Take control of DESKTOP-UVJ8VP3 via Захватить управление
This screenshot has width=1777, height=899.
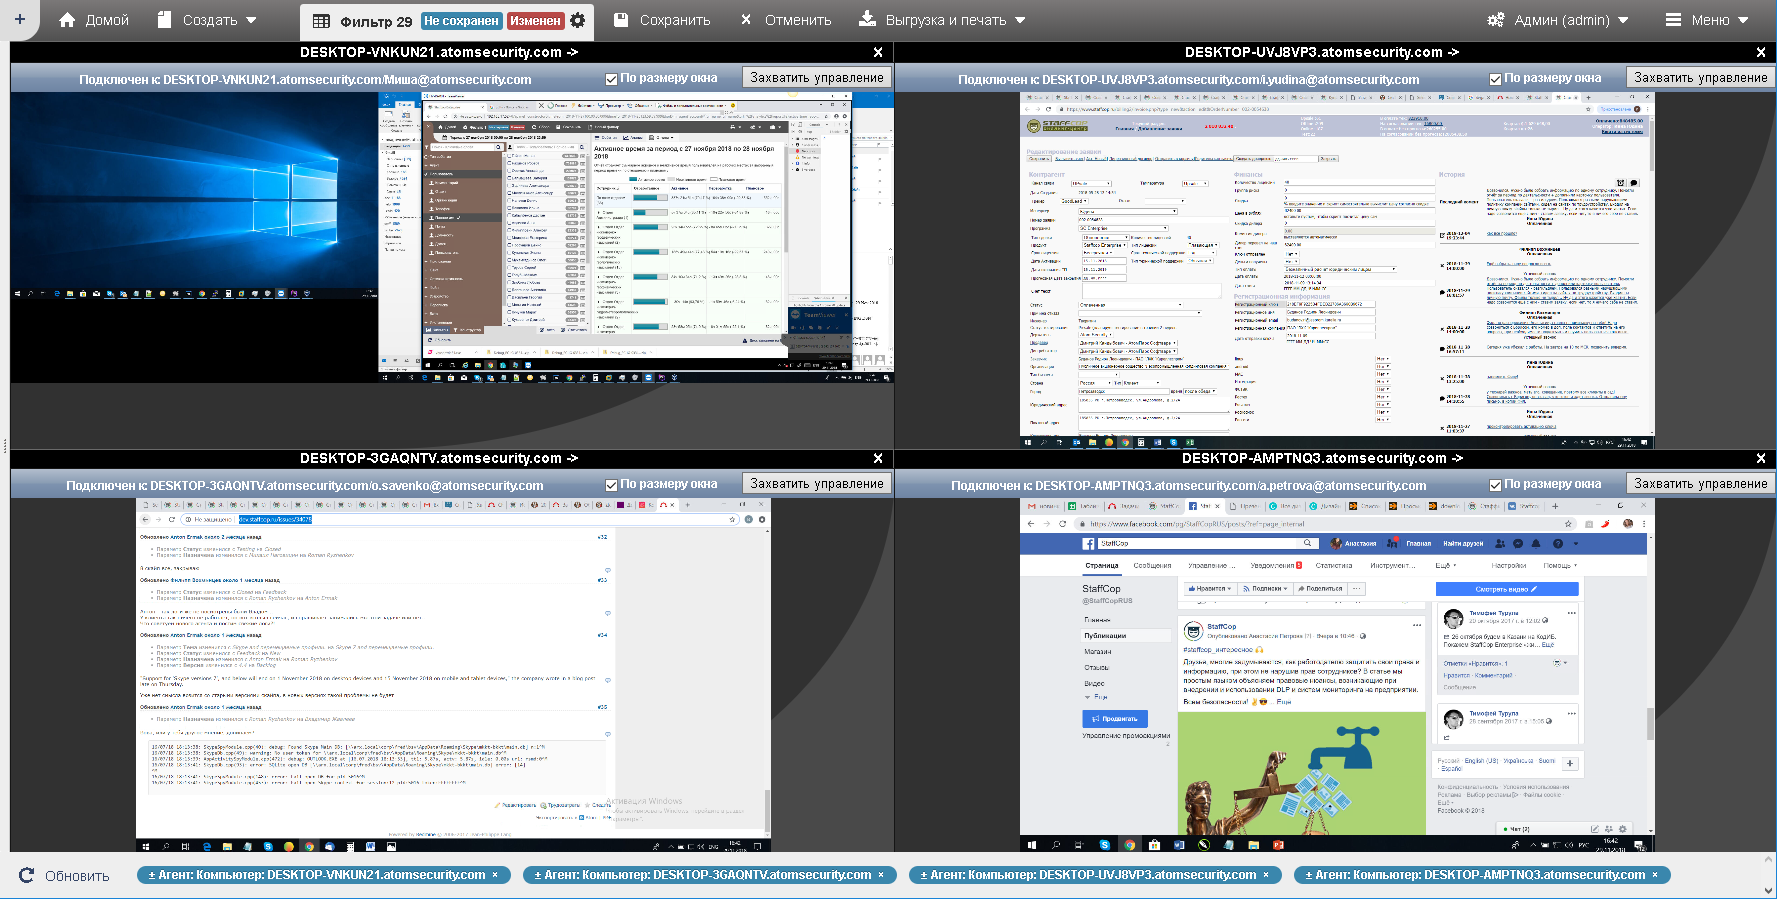[1700, 78]
